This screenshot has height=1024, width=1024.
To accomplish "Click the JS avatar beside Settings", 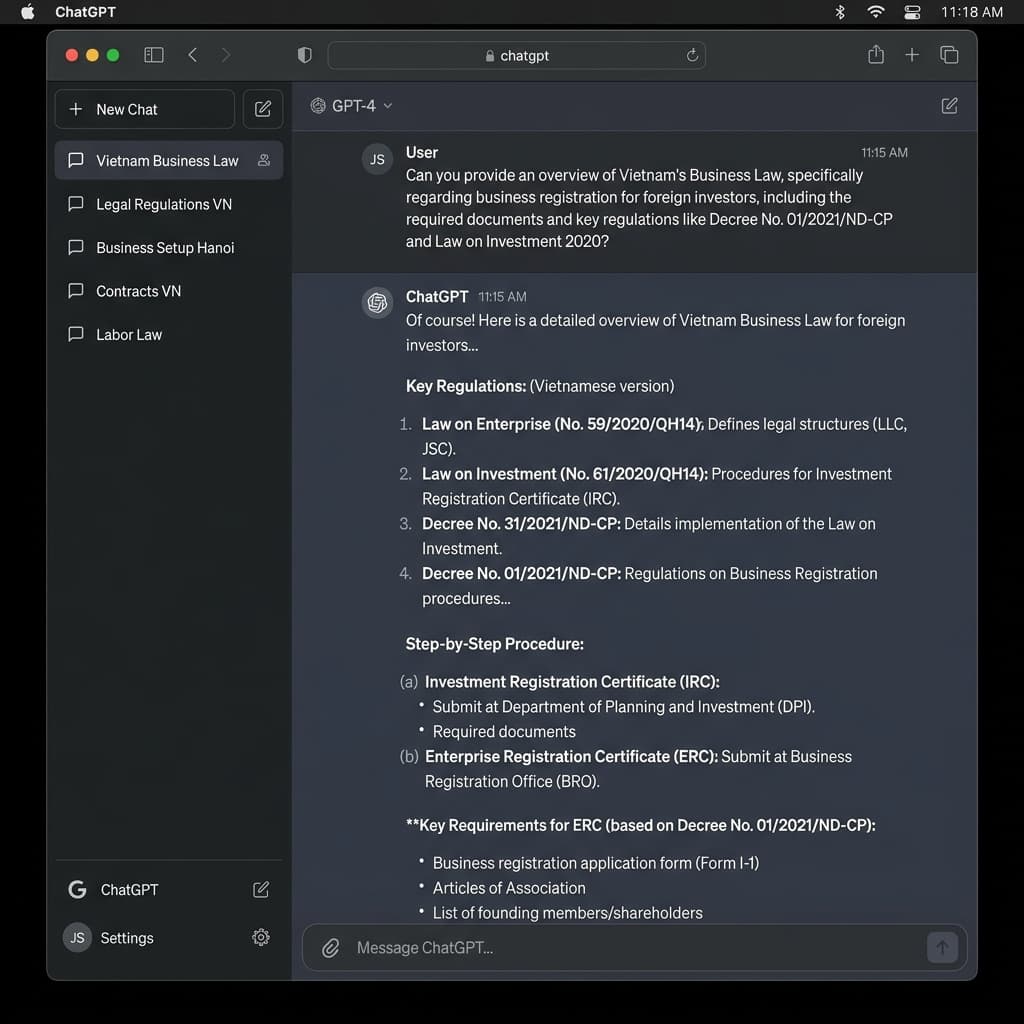I will click(77, 938).
